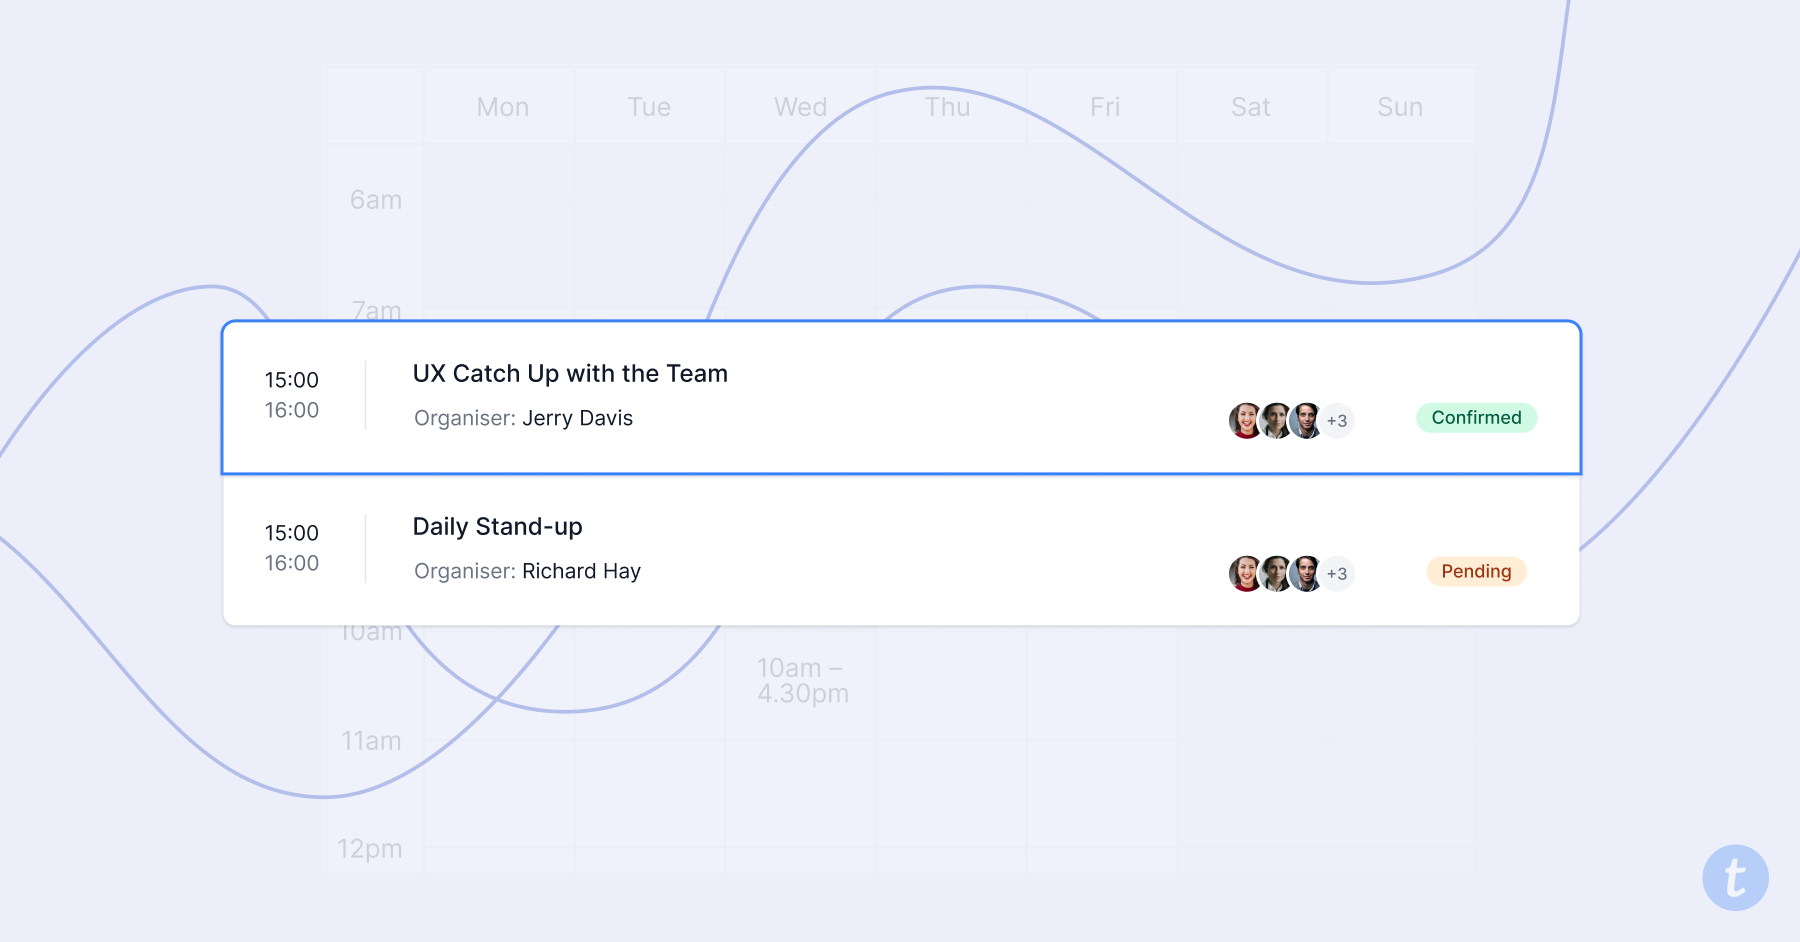This screenshot has height=942, width=1800.
Task: Open UX Catch Up with the Team event
Action: pyautogui.click(x=570, y=374)
